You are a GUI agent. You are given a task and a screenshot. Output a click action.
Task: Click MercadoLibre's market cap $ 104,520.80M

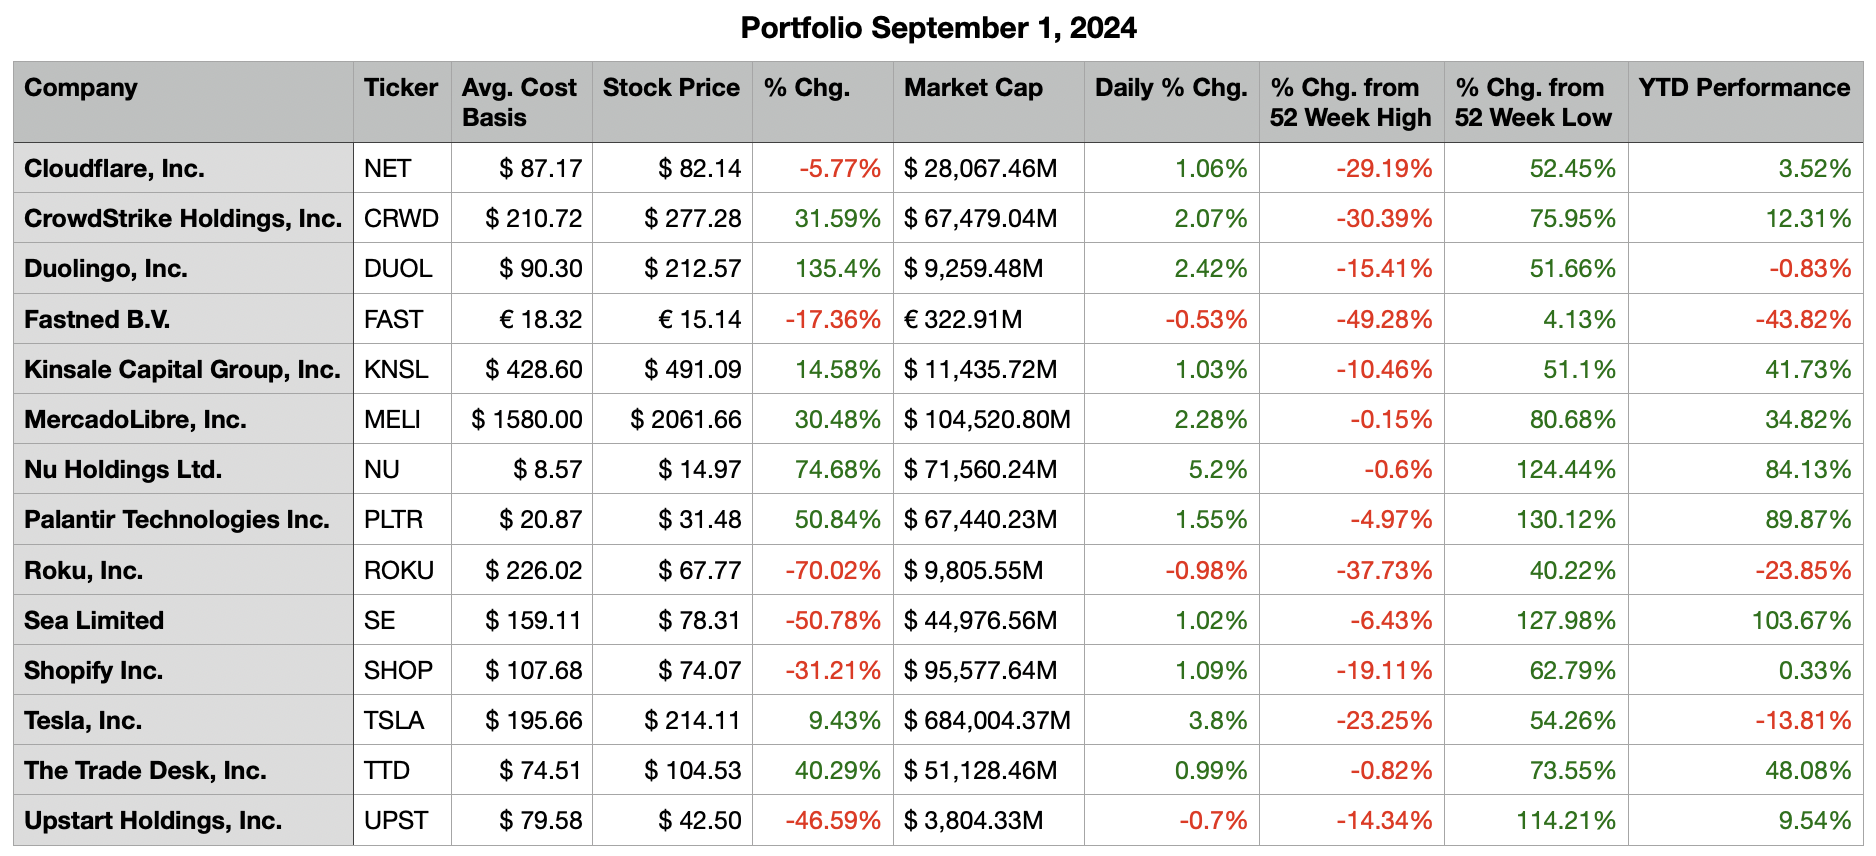pos(986,420)
